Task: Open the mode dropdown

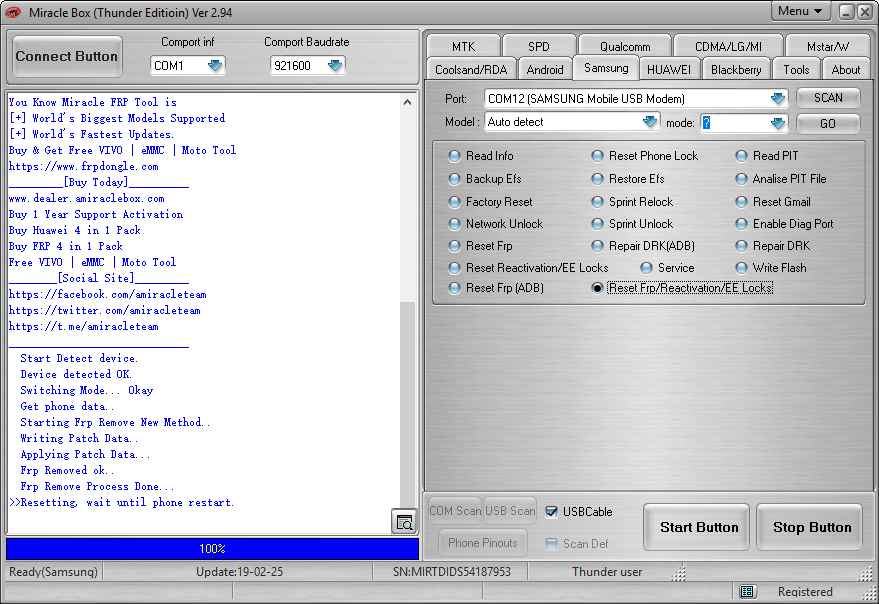Action: click(x=778, y=123)
